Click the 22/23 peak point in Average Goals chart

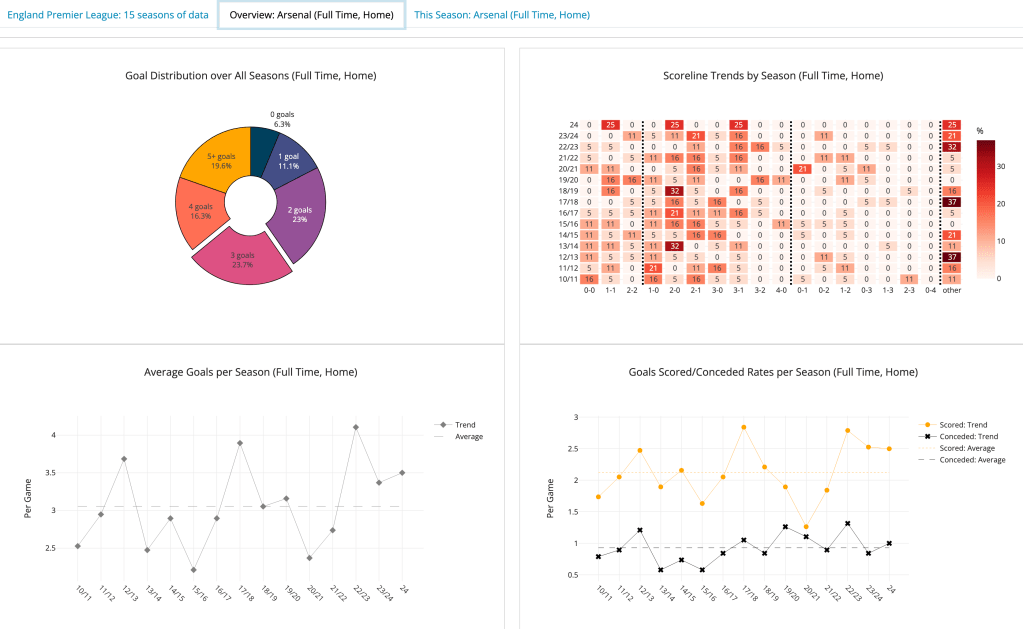pos(356,427)
